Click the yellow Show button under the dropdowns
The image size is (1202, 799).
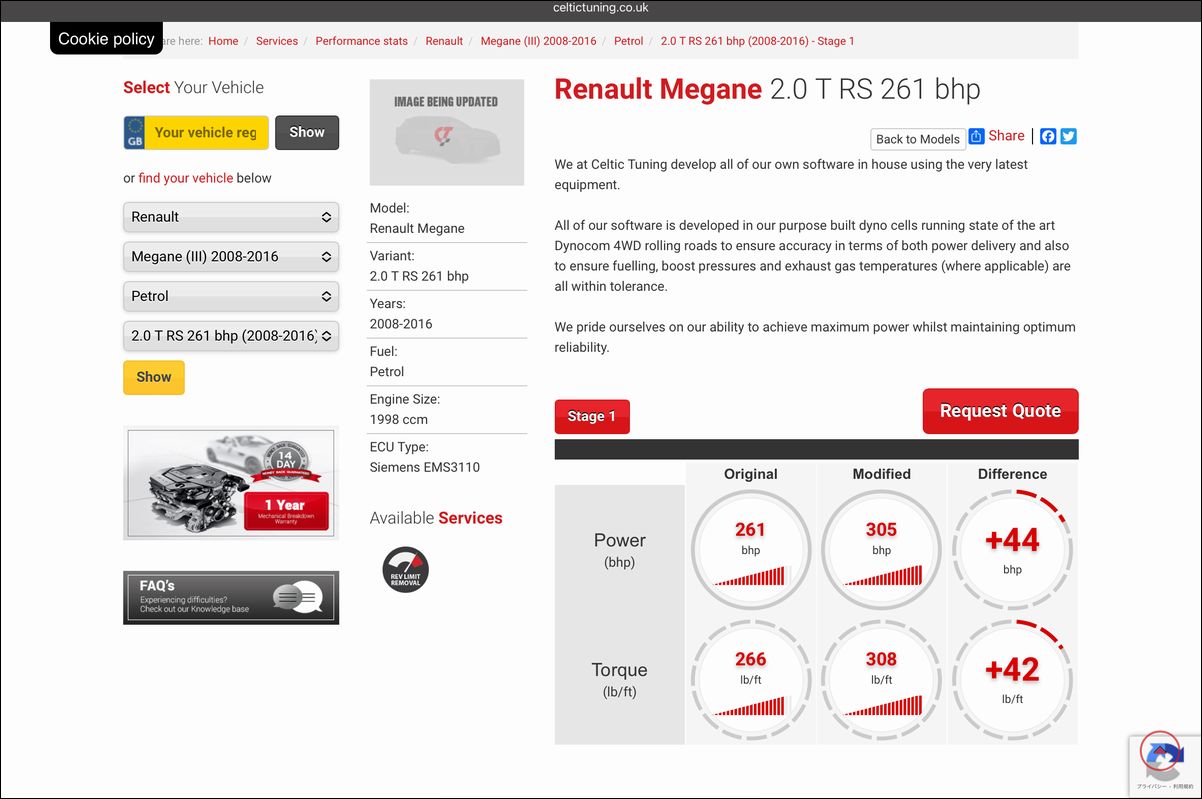154,377
